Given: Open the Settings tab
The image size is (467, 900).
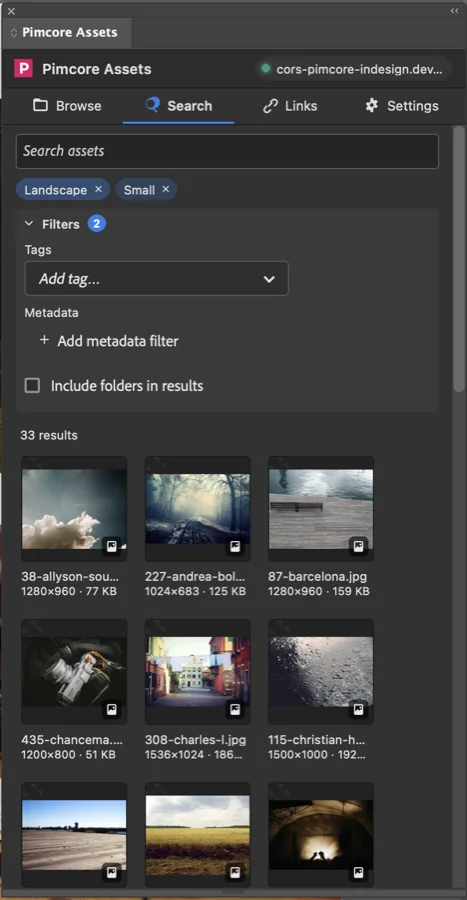Looking at the screenshot, I should [x=402, y=106].
